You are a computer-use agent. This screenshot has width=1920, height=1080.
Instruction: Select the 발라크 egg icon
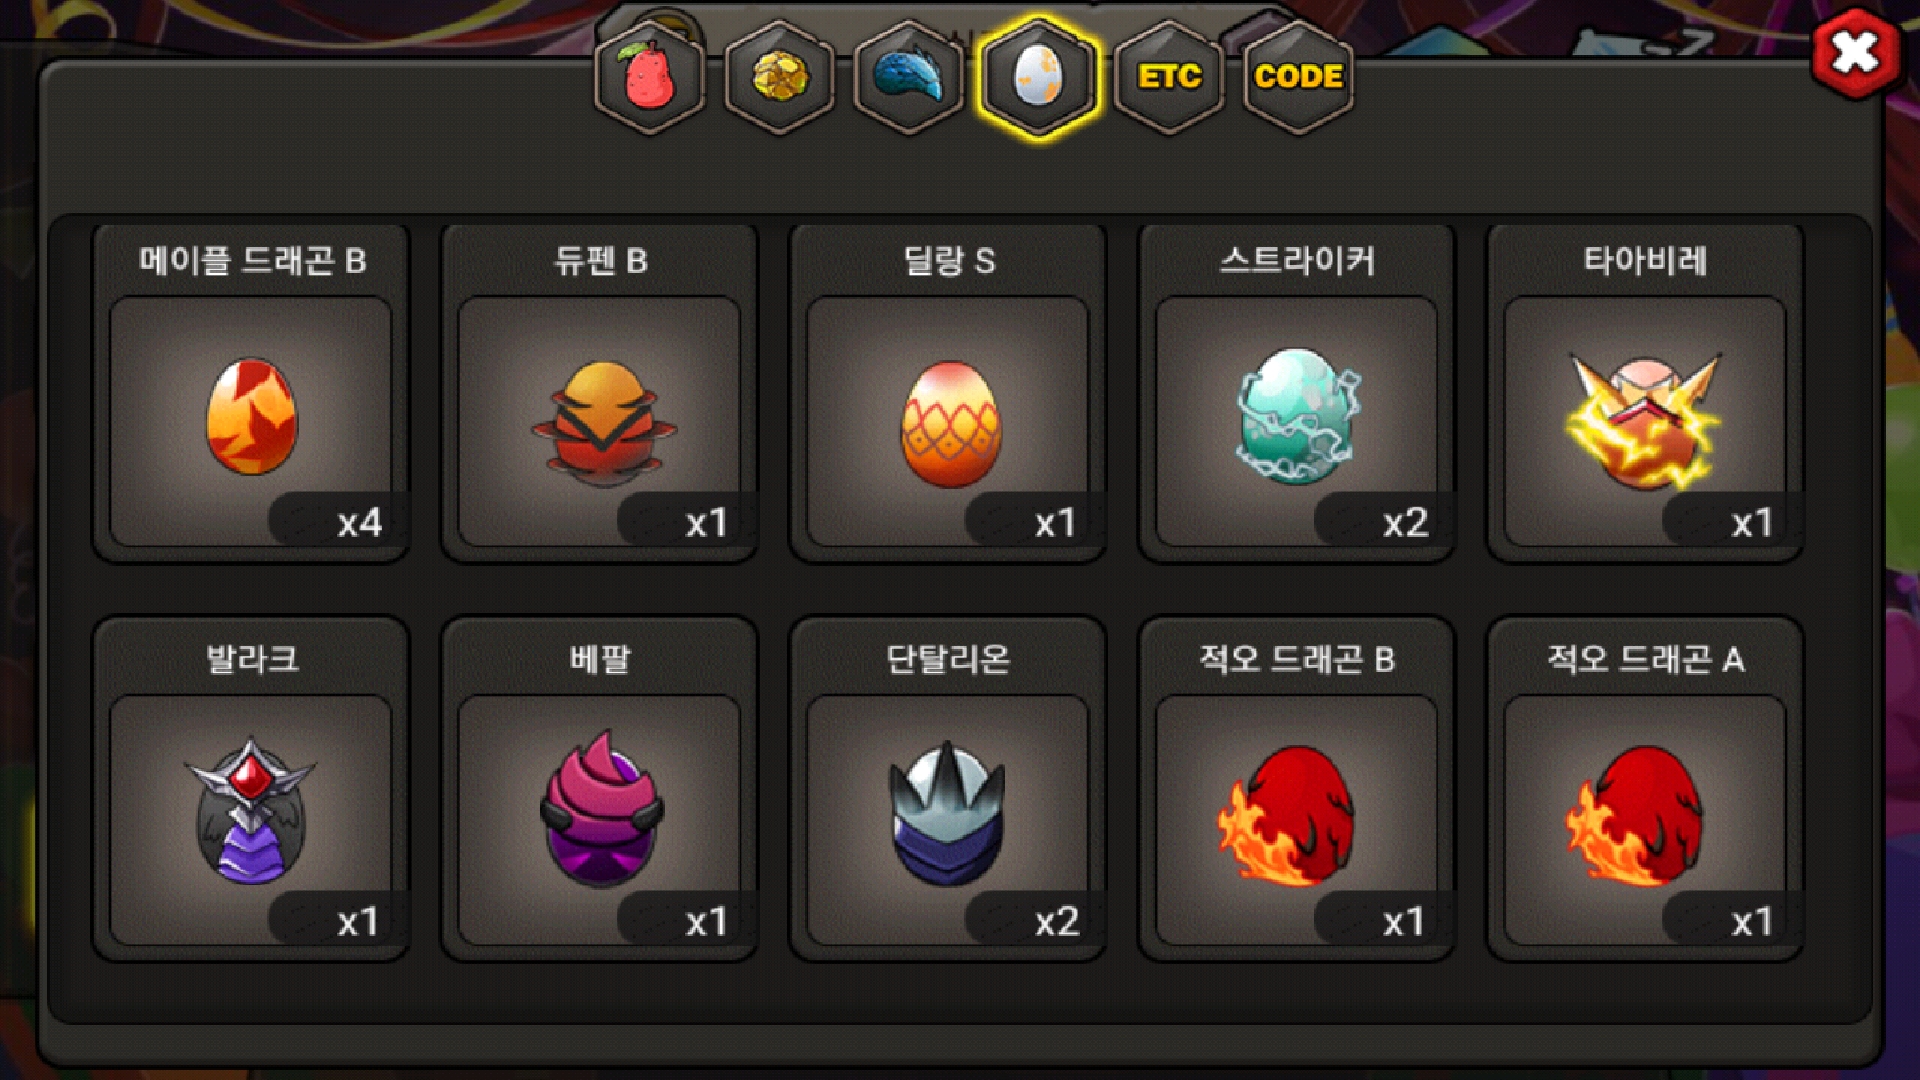[x=250, y=812]
